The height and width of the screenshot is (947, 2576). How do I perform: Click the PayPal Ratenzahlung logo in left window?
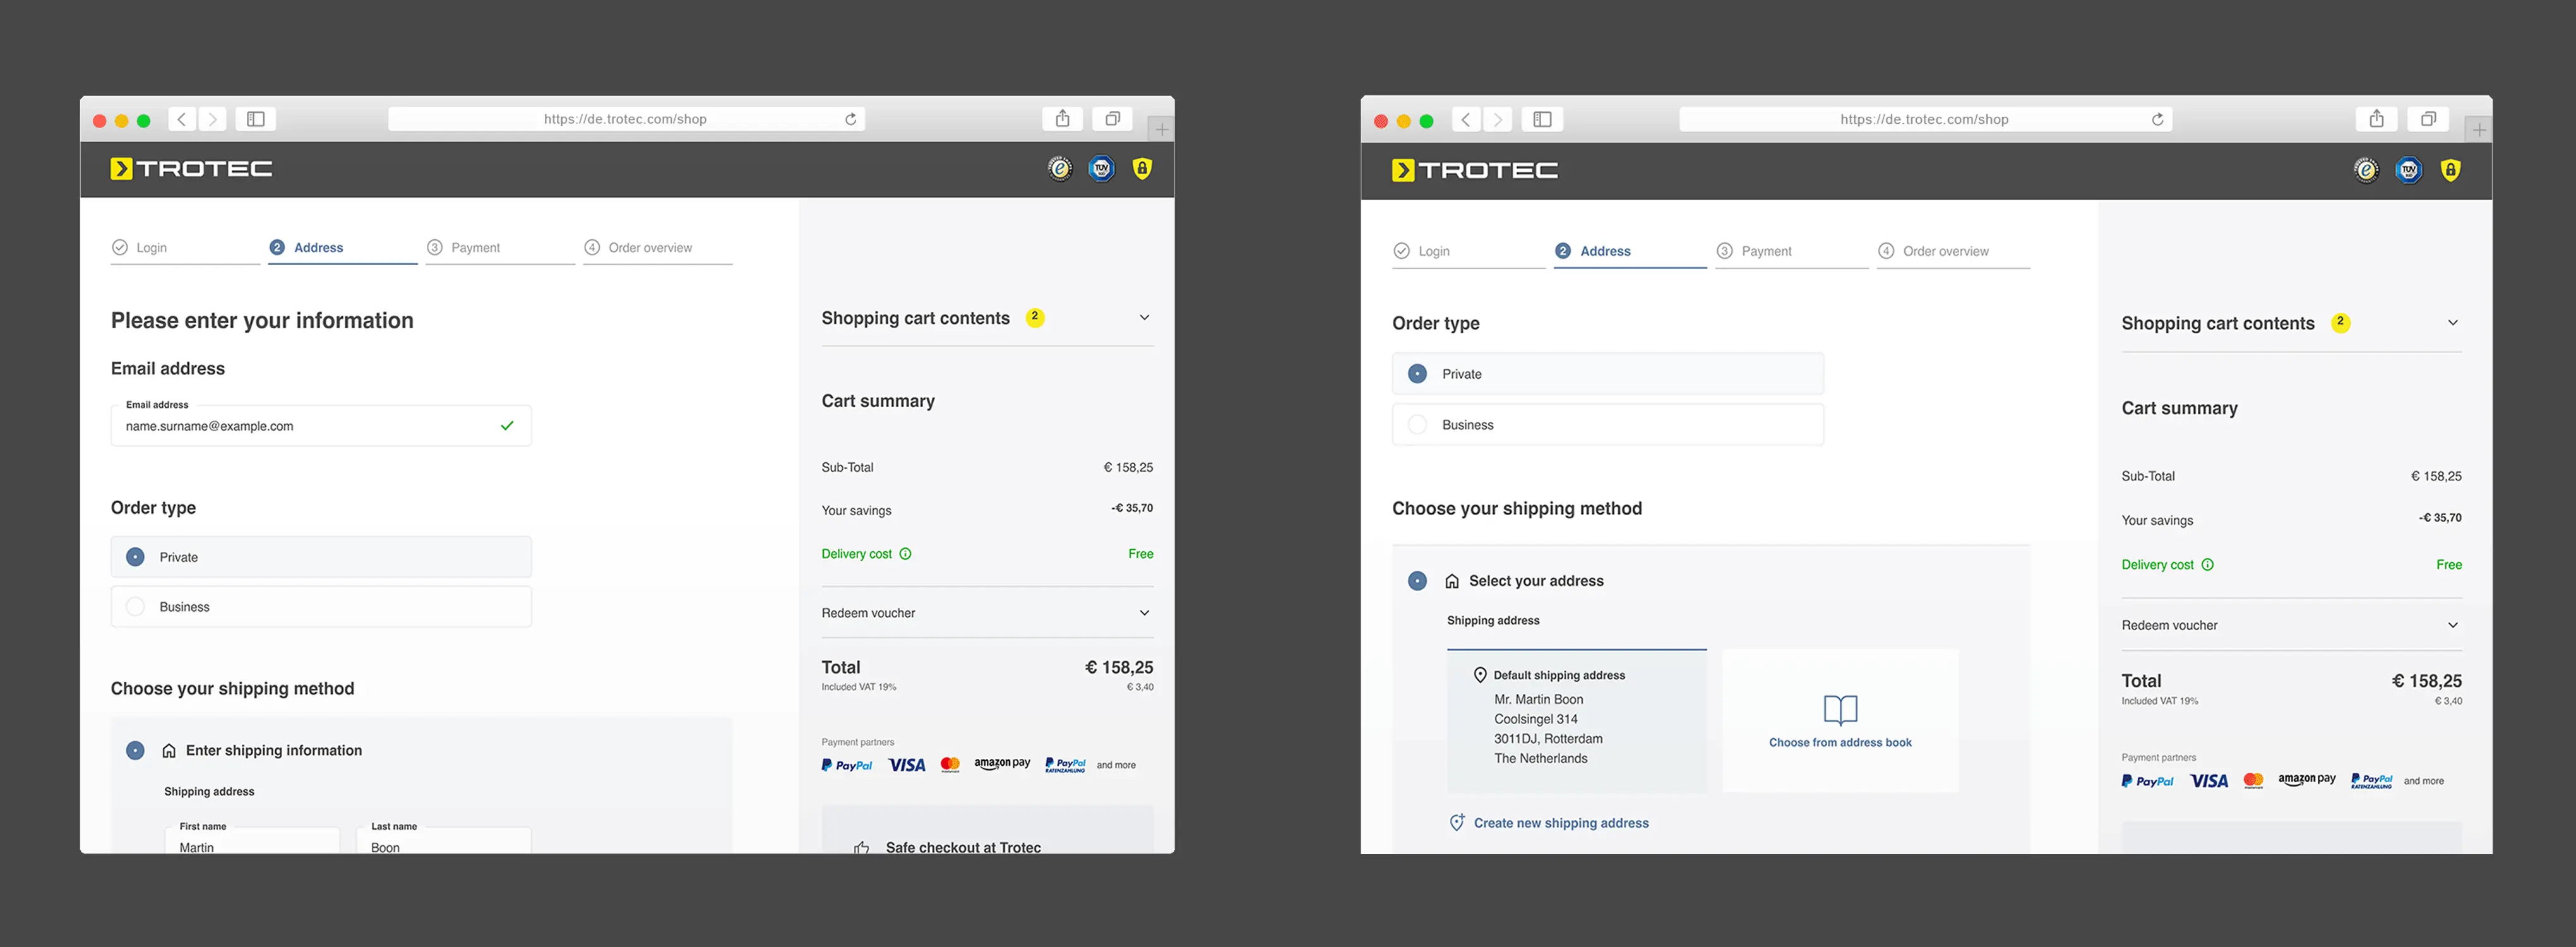point(1065,765)
